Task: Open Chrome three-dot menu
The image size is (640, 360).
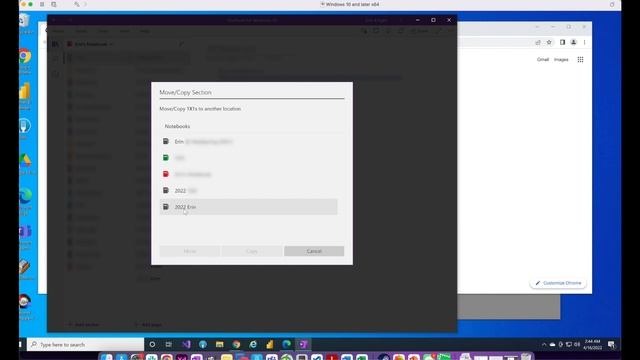Action: pos(584,42)
